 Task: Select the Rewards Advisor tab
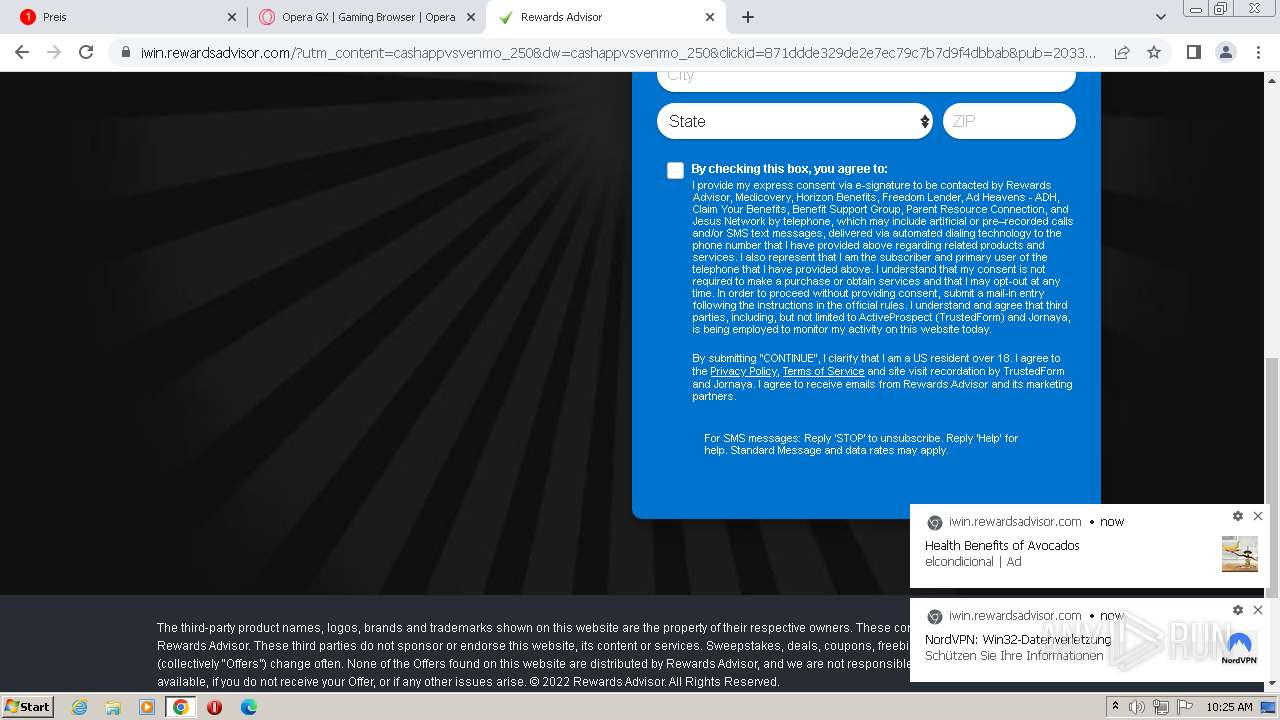click(605, 17)
